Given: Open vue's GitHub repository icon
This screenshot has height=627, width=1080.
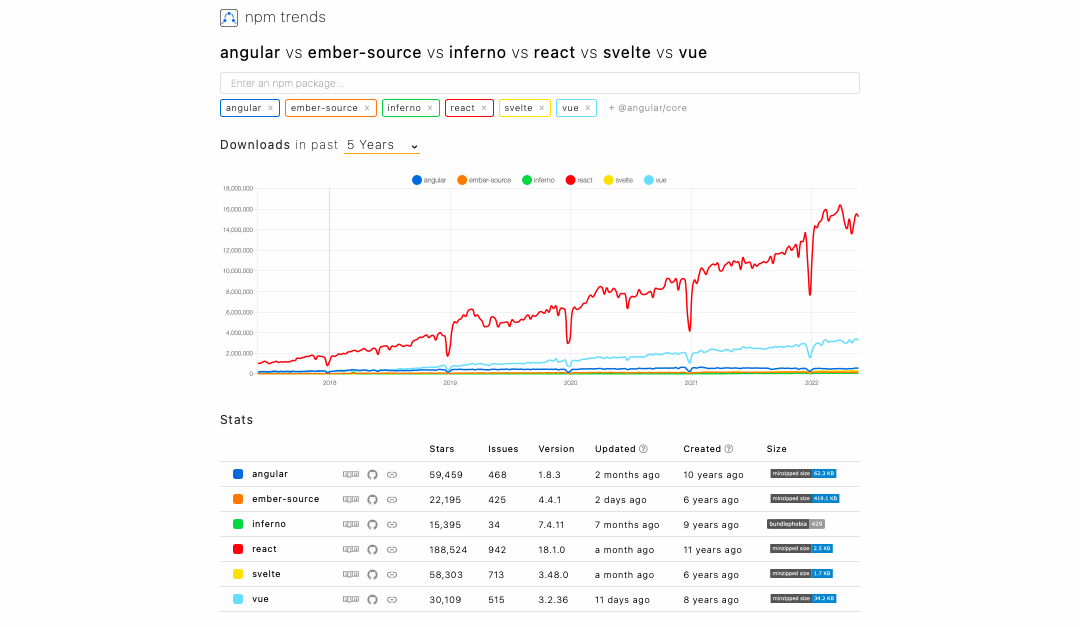Looking at the screenshot, I should tap(372, 599).
